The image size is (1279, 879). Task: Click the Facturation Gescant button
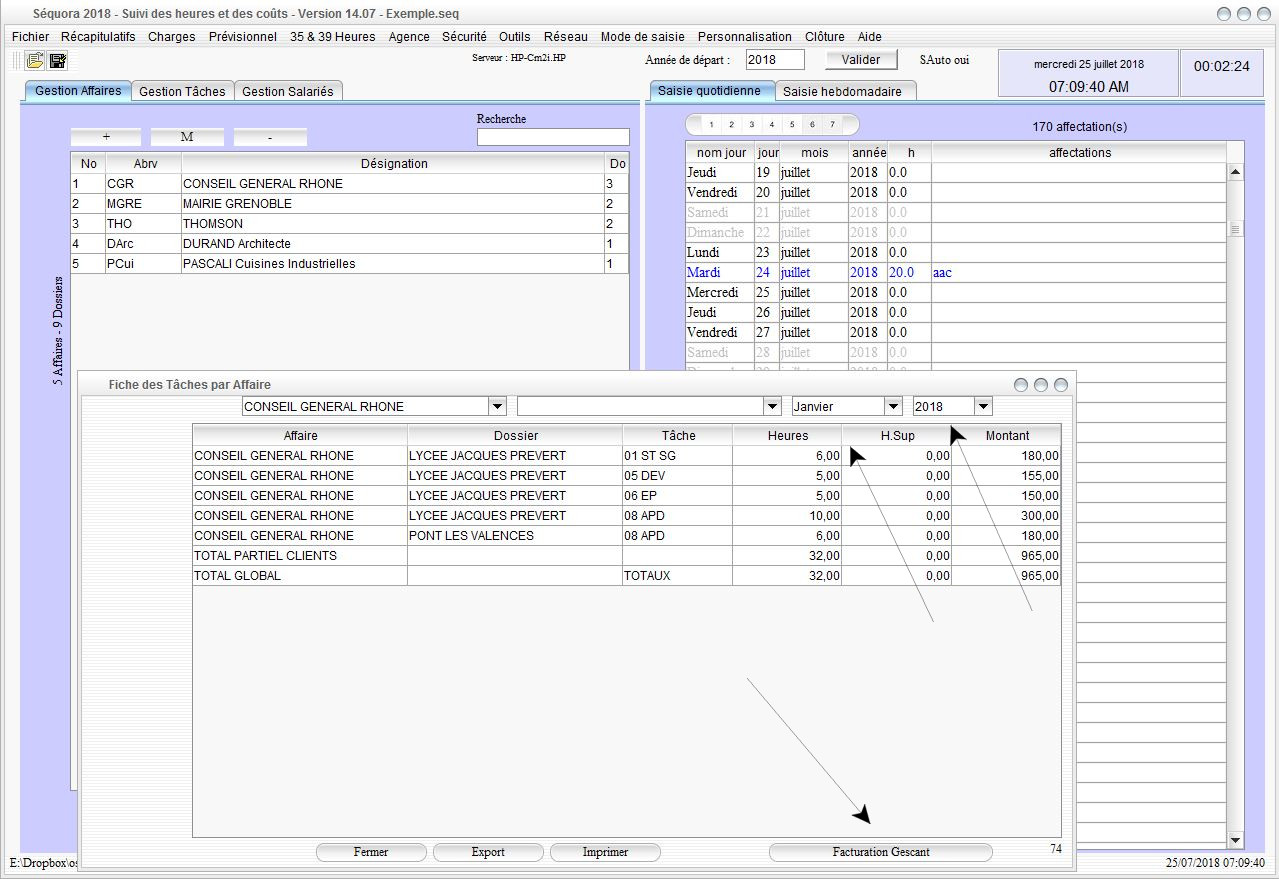tap(880, 852)
